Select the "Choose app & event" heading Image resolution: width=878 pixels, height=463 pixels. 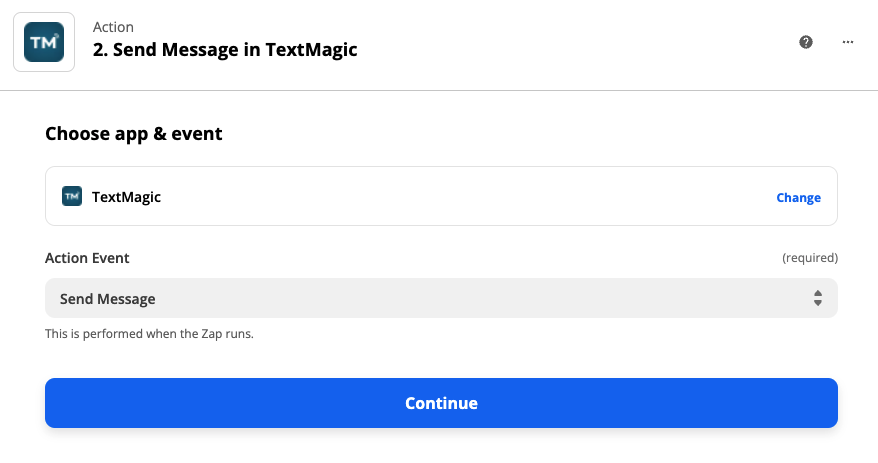click(133, 133)
